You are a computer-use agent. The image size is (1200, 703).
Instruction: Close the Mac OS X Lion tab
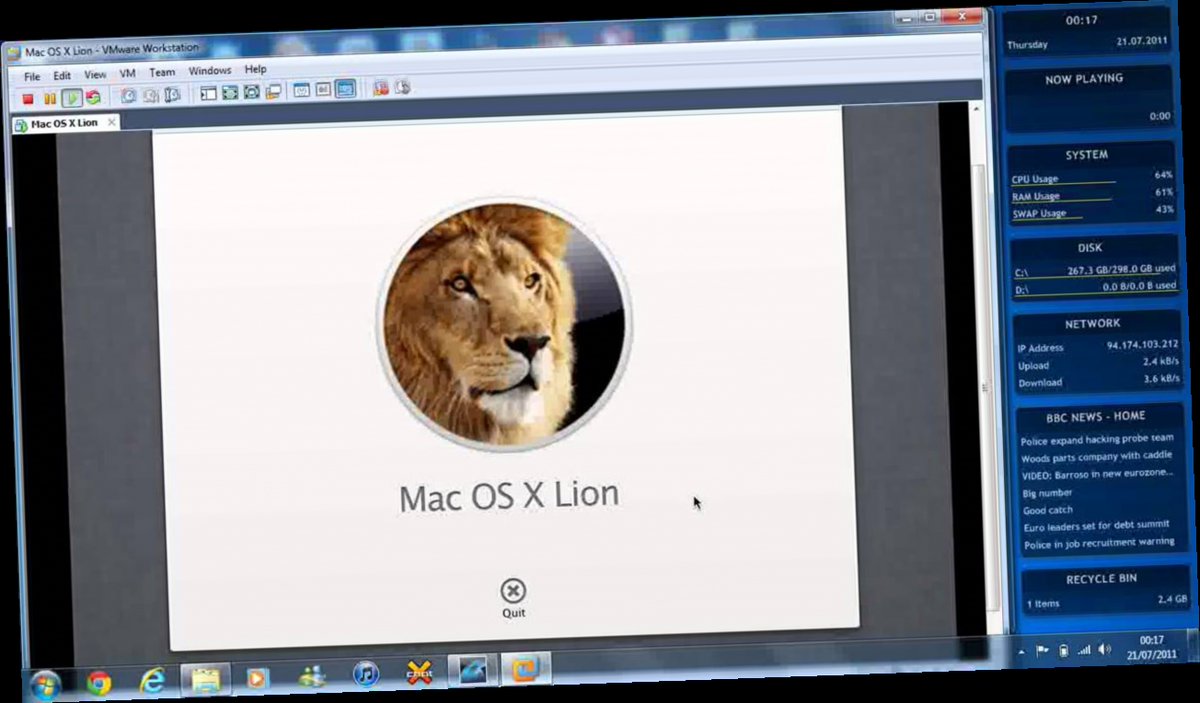click(111, 122)
